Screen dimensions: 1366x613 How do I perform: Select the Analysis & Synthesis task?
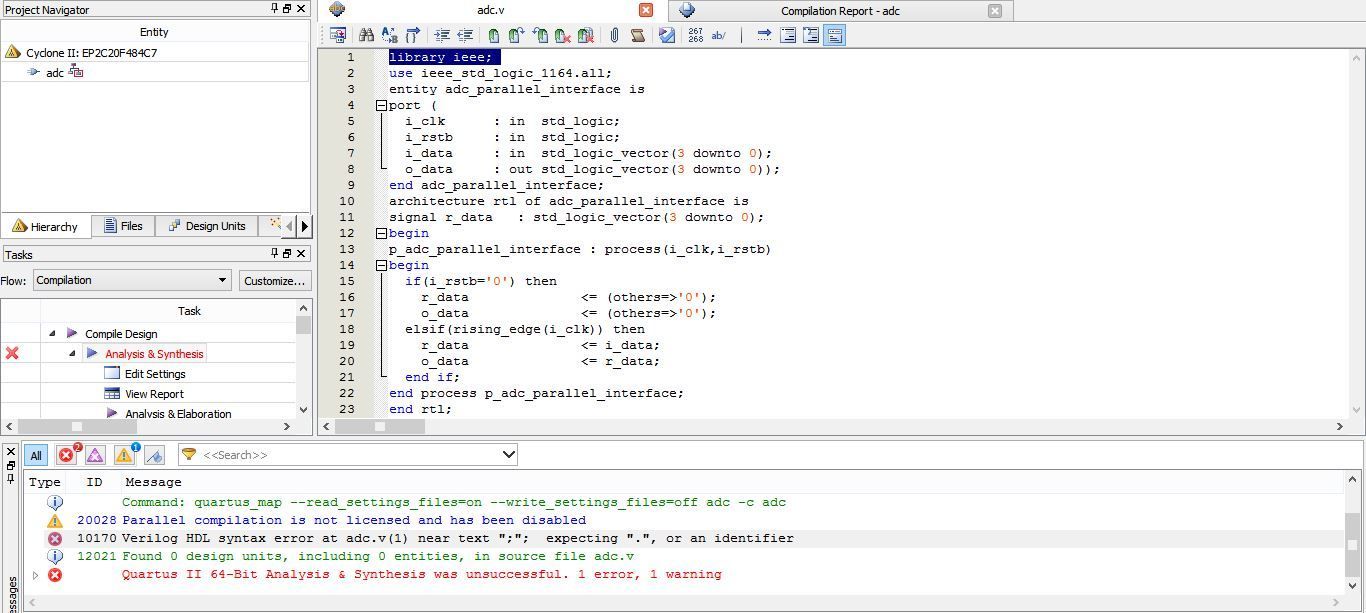154,353
